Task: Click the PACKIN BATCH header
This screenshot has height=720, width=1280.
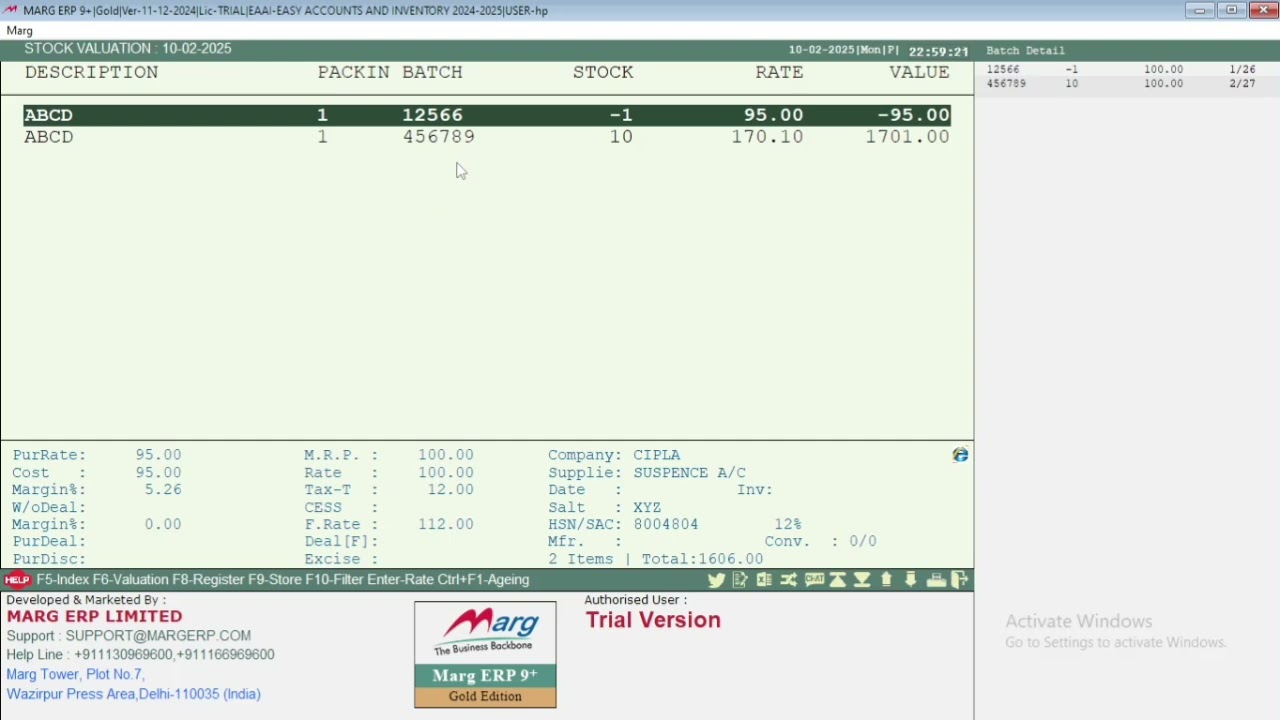Action: click(390, 72)
